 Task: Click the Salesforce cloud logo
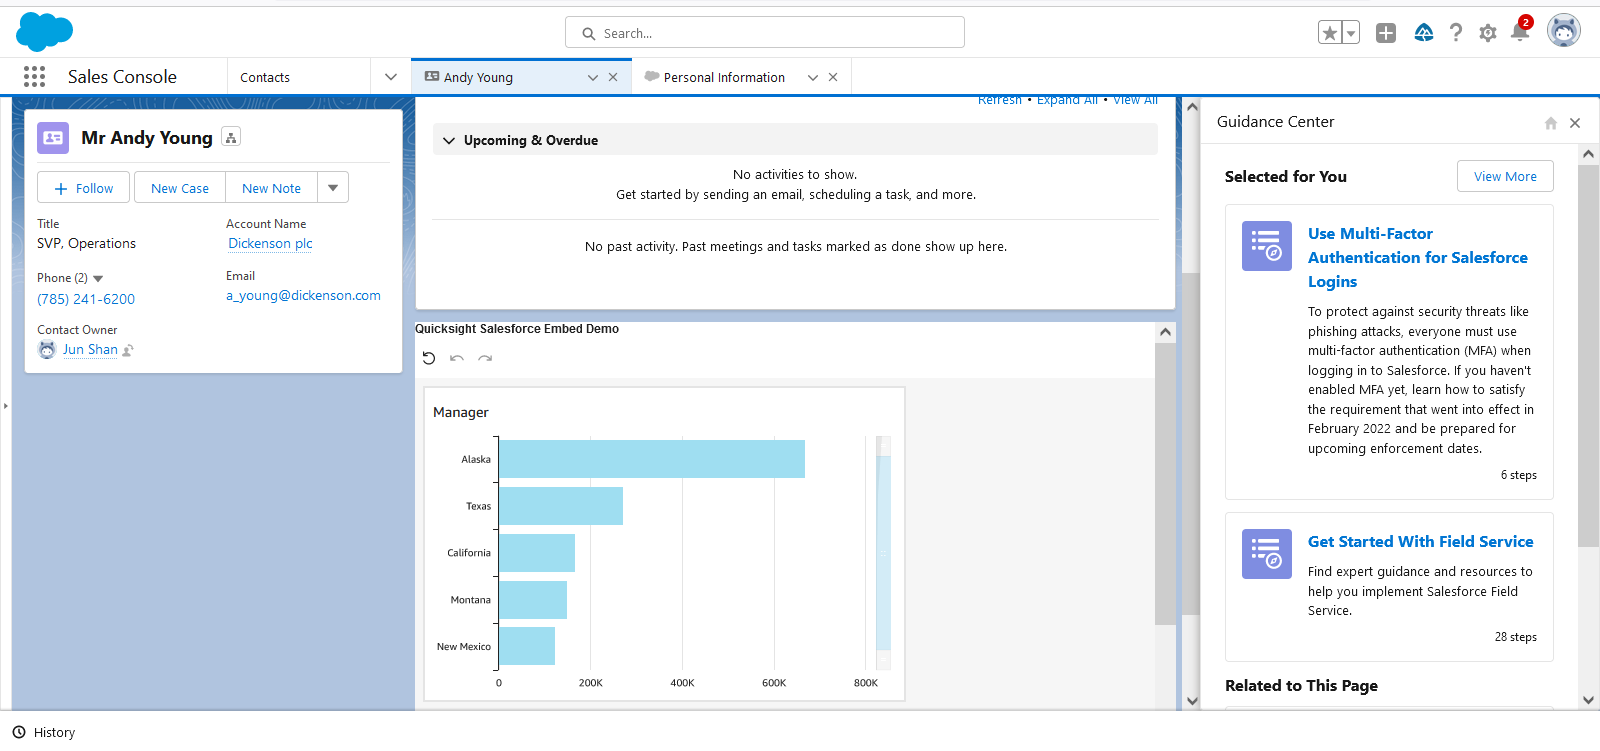click(45, 32)
